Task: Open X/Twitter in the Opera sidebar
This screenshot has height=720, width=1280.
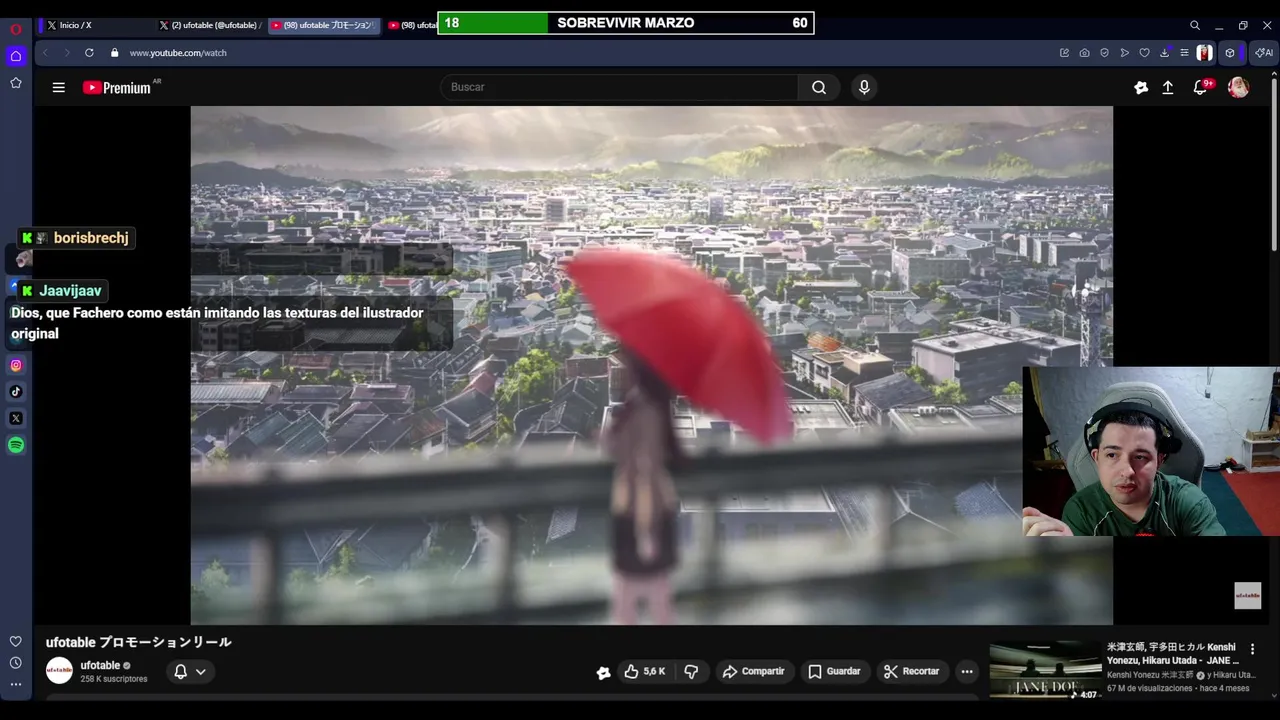Action: coord(15,418)
